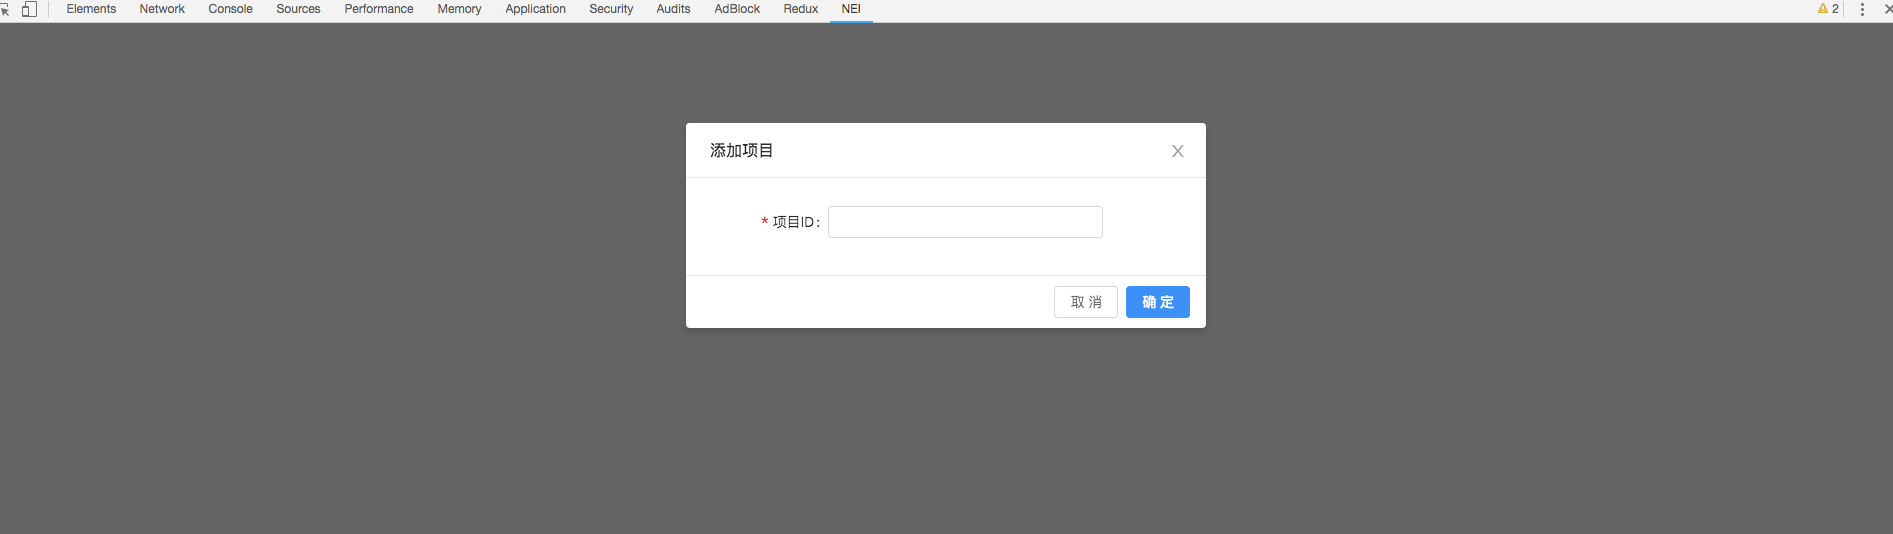This screenshot has height=534, width=1893.
Task: Switch to the Redux tab
Action: point(800,9)
